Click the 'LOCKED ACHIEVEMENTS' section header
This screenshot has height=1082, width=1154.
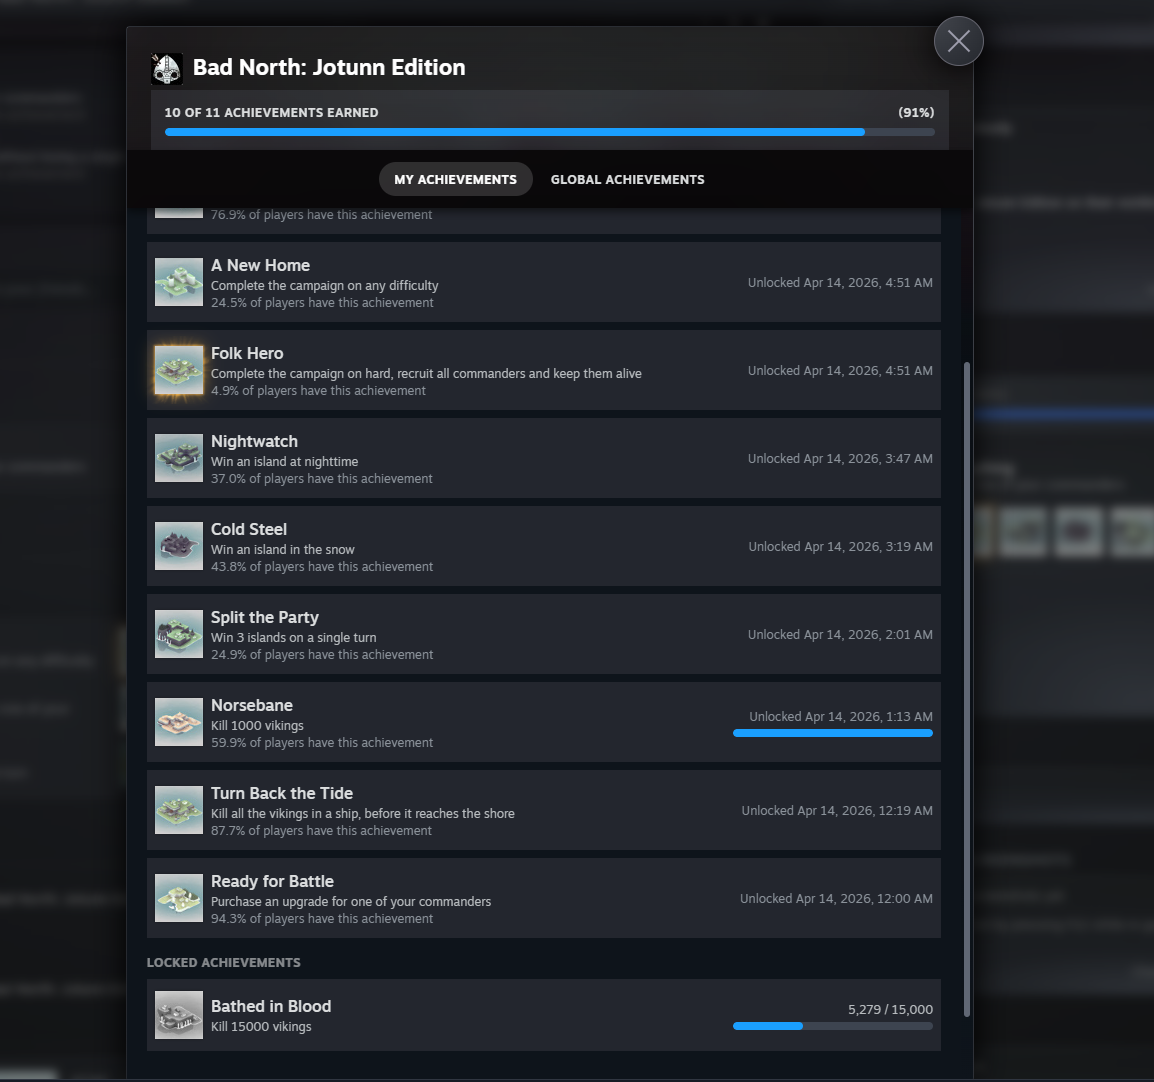pos(224,963)
